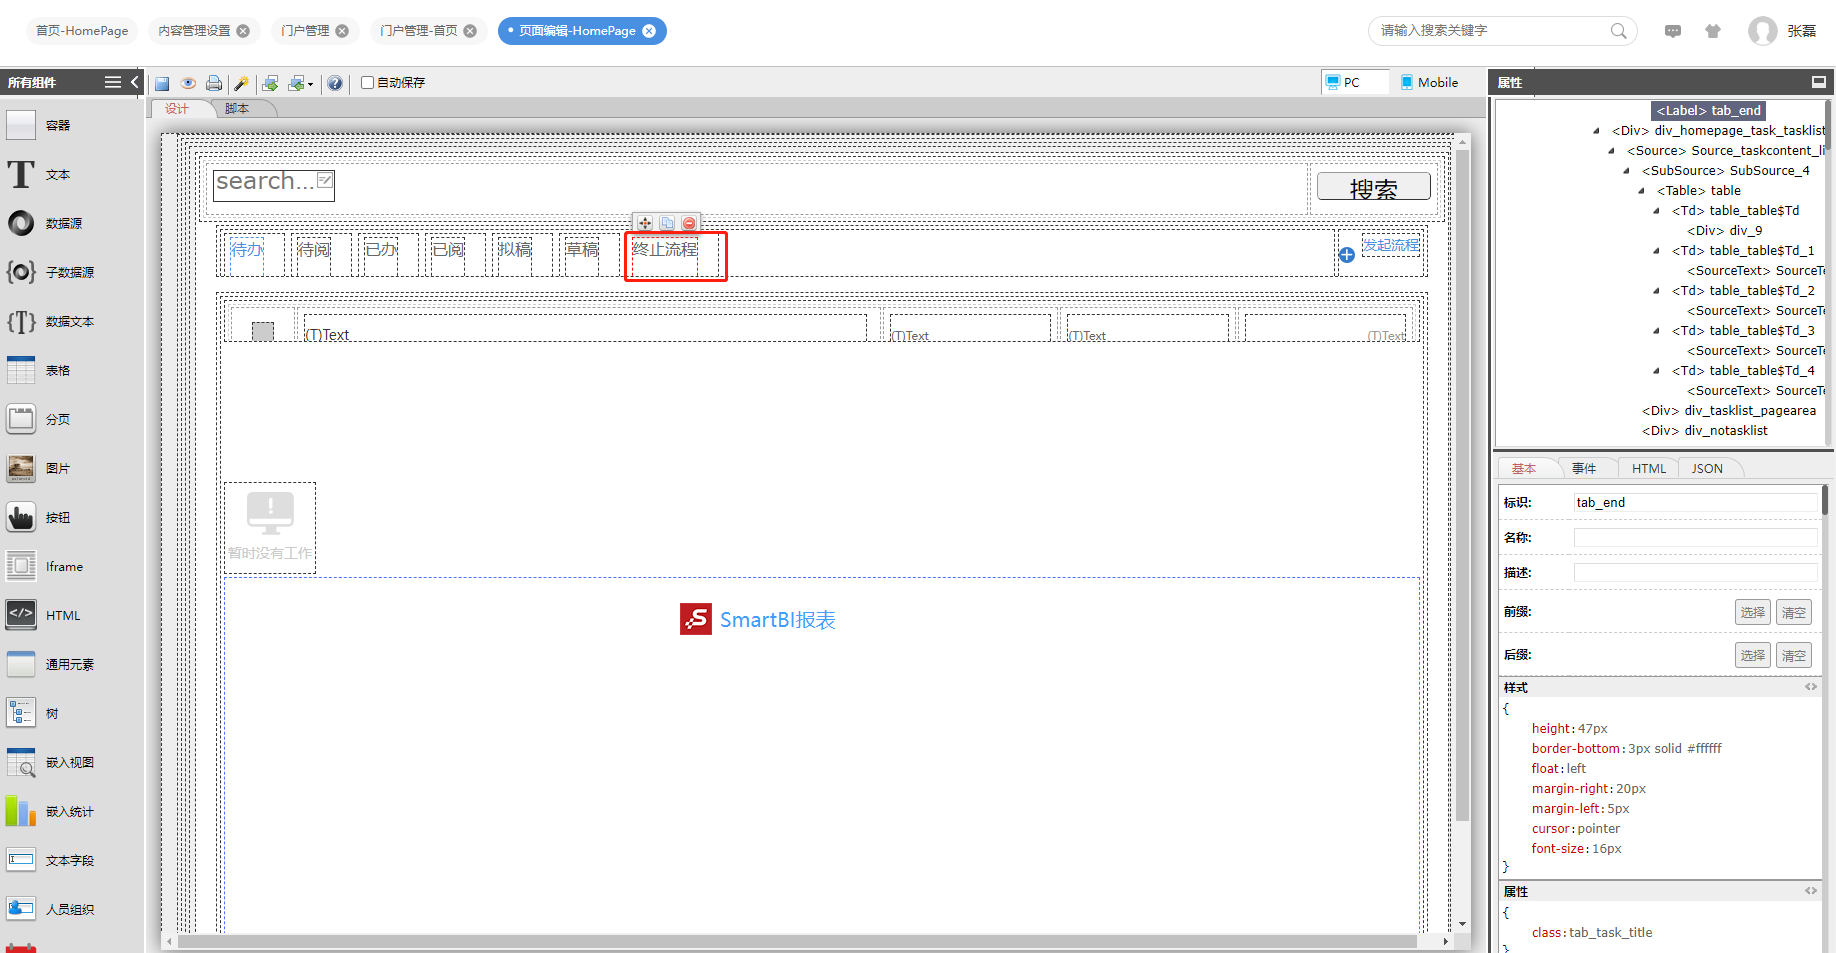The height and width of the screenshot is (953, 1836).
Task: Switch to the 首页-HomePage top tab
Action: [x=82, y=31]
